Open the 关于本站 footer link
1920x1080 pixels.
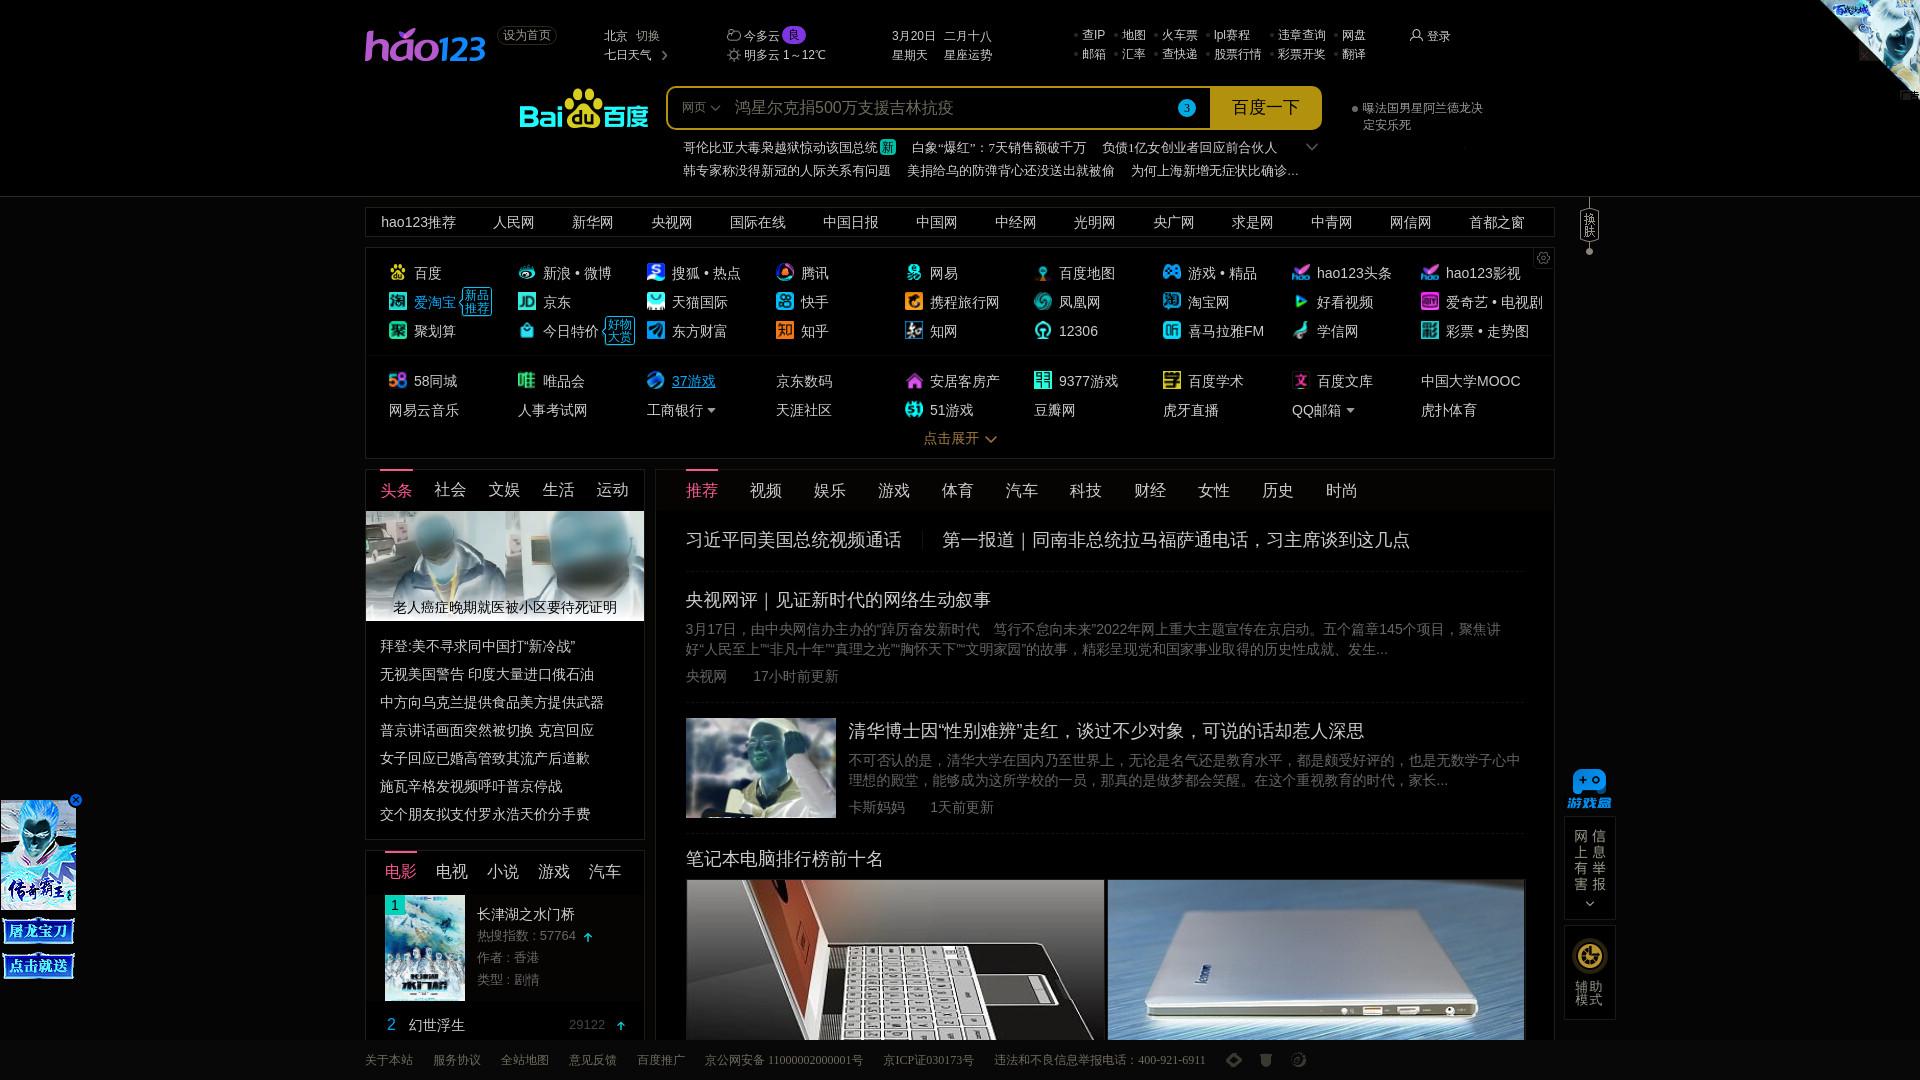tap(389, 1060)
